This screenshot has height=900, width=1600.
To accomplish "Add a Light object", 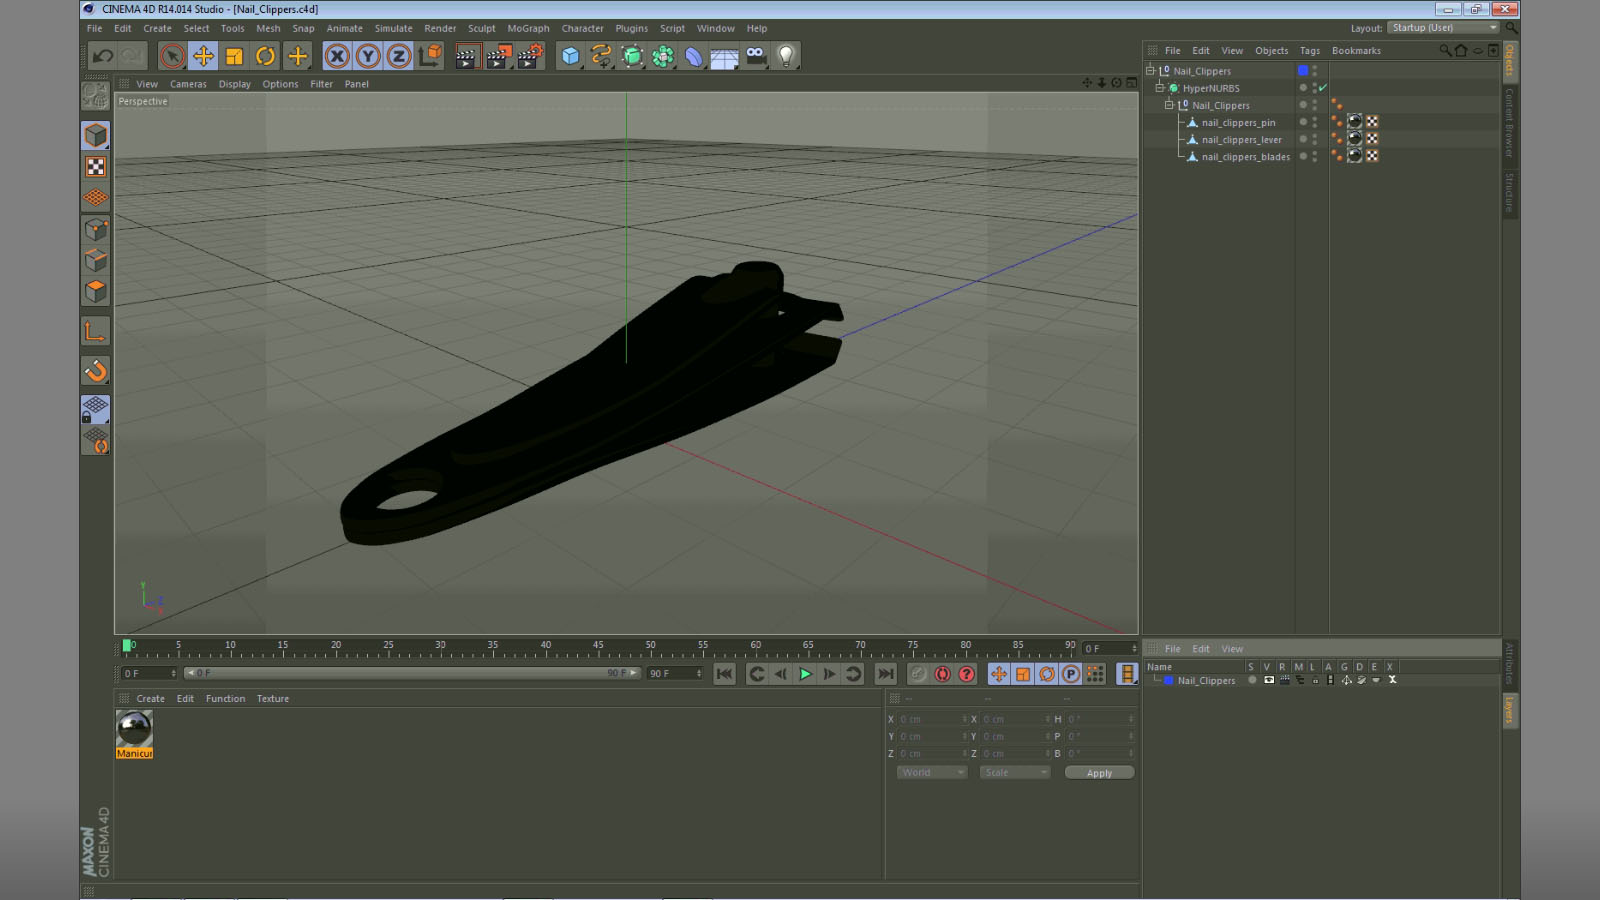I will [787, 56].
